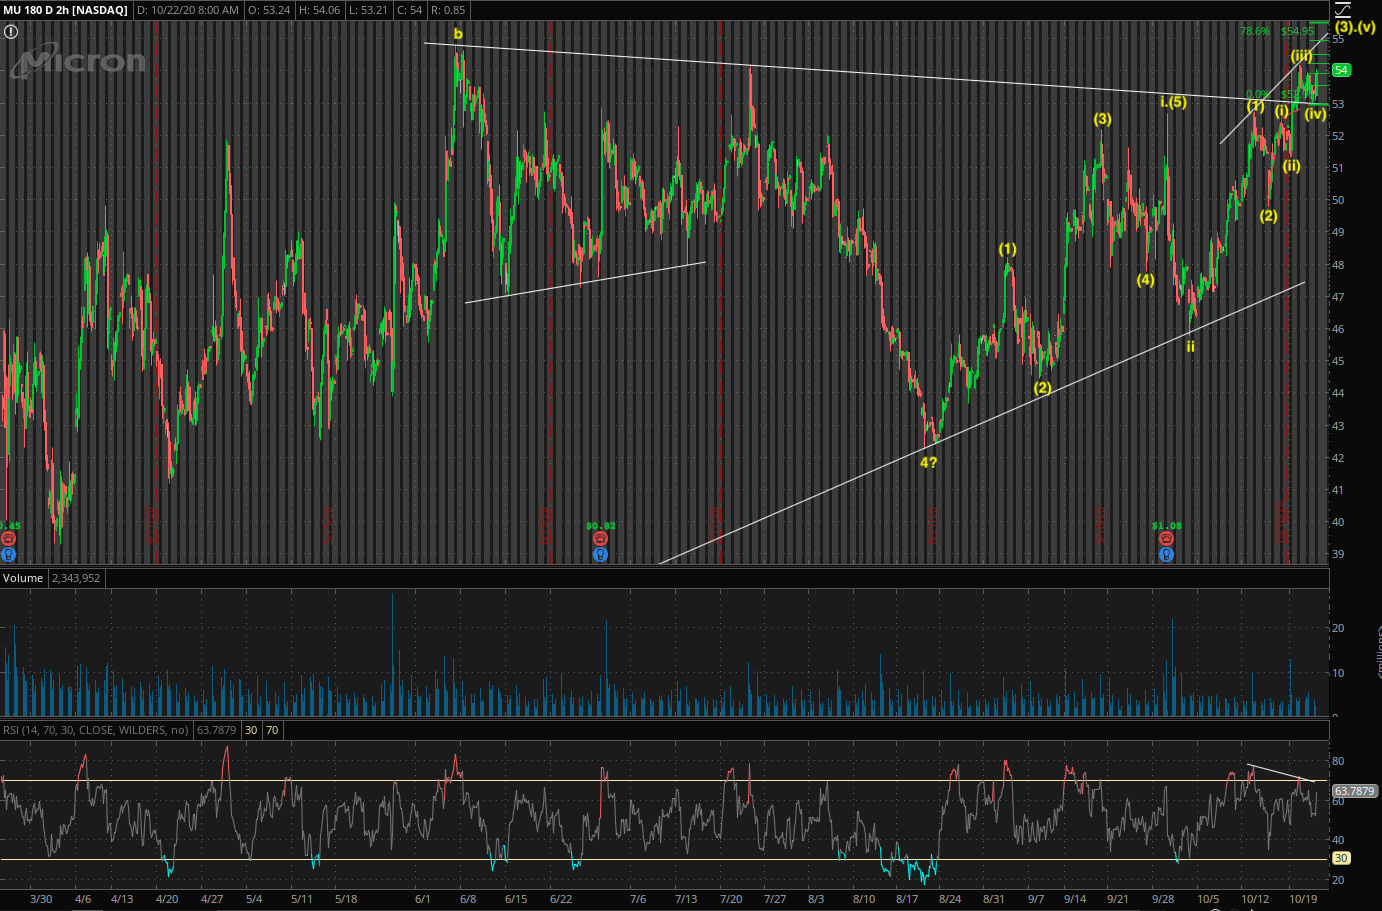Viewport: 1382px width, 911px height.
Task: Click the green 54 current price bubble
Action: (1341, 70)
